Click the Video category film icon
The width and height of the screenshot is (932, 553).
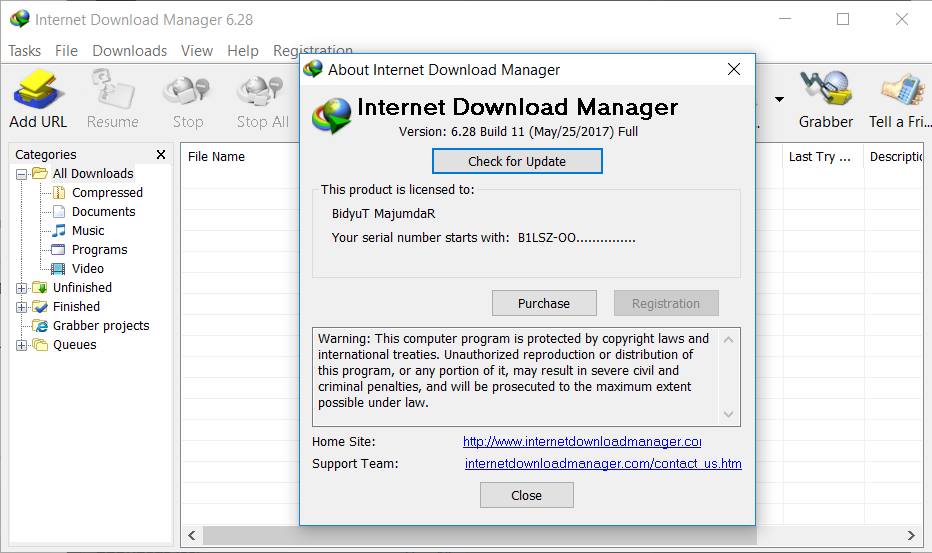(x=58, y=269)
